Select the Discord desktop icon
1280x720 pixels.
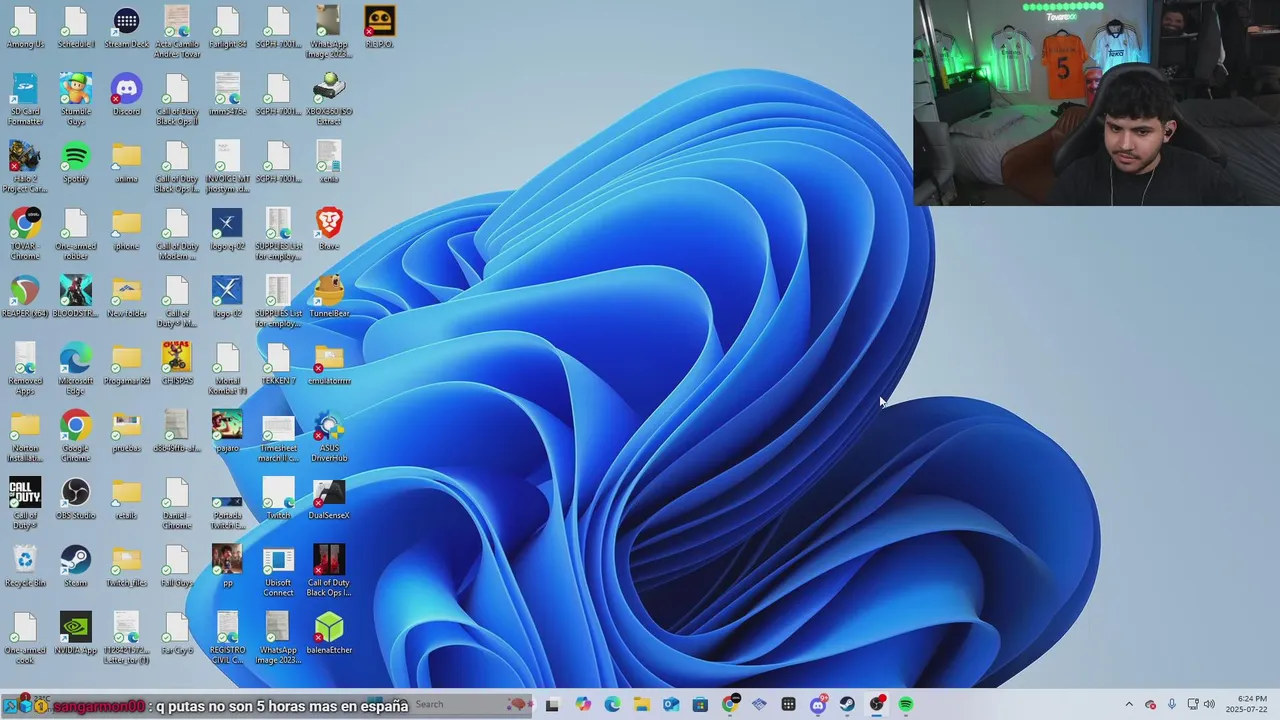coord(126,95)
